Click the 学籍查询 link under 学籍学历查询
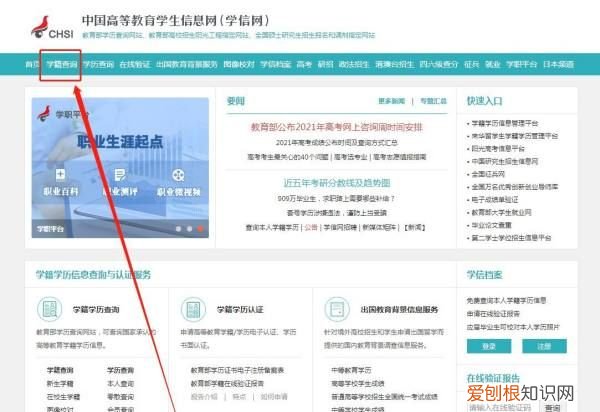 (x=60, y=370)
